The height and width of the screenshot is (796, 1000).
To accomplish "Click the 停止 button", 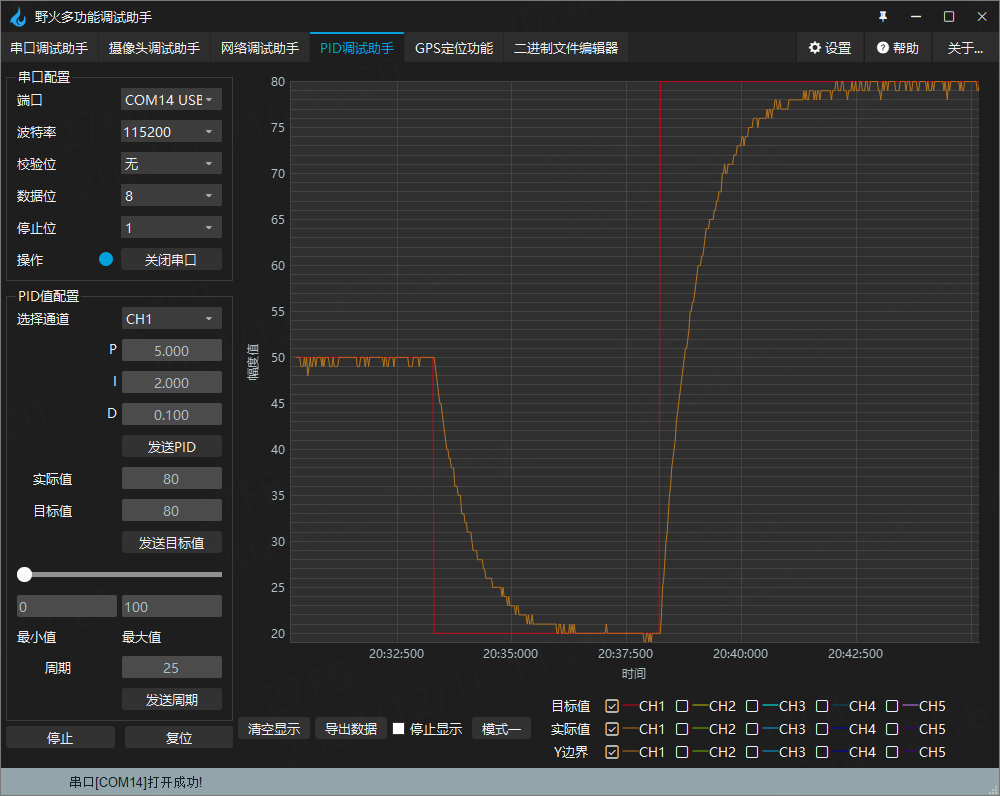I will (61, 737).
